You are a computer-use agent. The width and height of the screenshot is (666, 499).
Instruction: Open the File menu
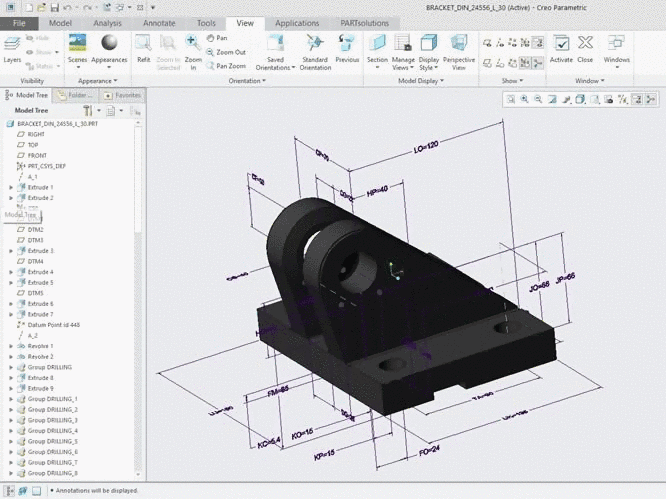[20, 22]
